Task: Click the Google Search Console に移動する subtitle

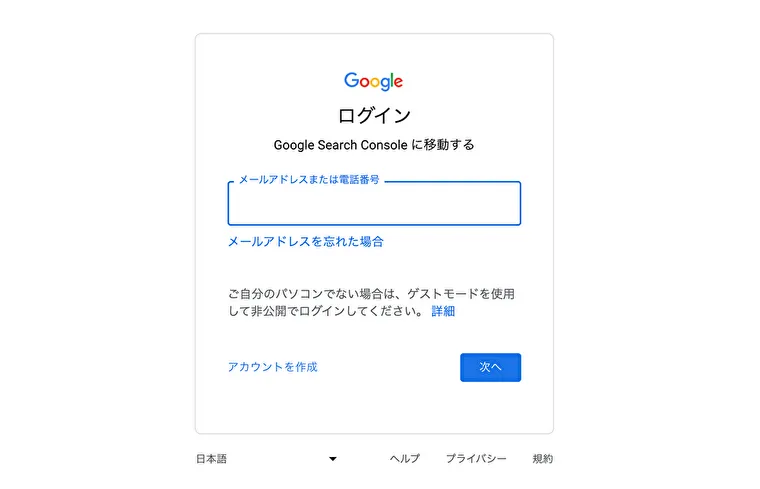Action: point(374,144)
